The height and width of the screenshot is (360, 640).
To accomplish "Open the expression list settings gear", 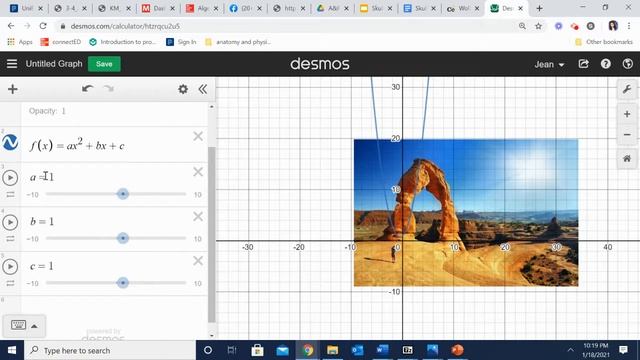I will (183, 89).
